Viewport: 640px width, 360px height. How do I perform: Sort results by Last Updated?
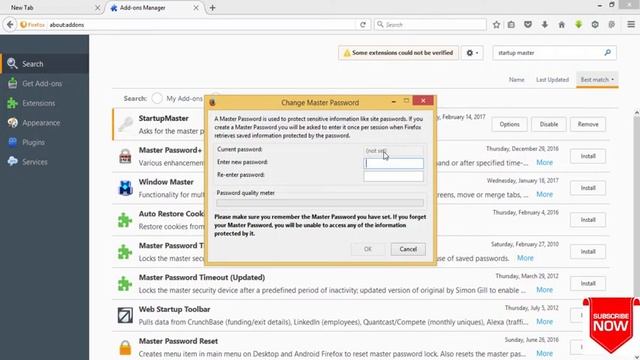tap(552, 80)
